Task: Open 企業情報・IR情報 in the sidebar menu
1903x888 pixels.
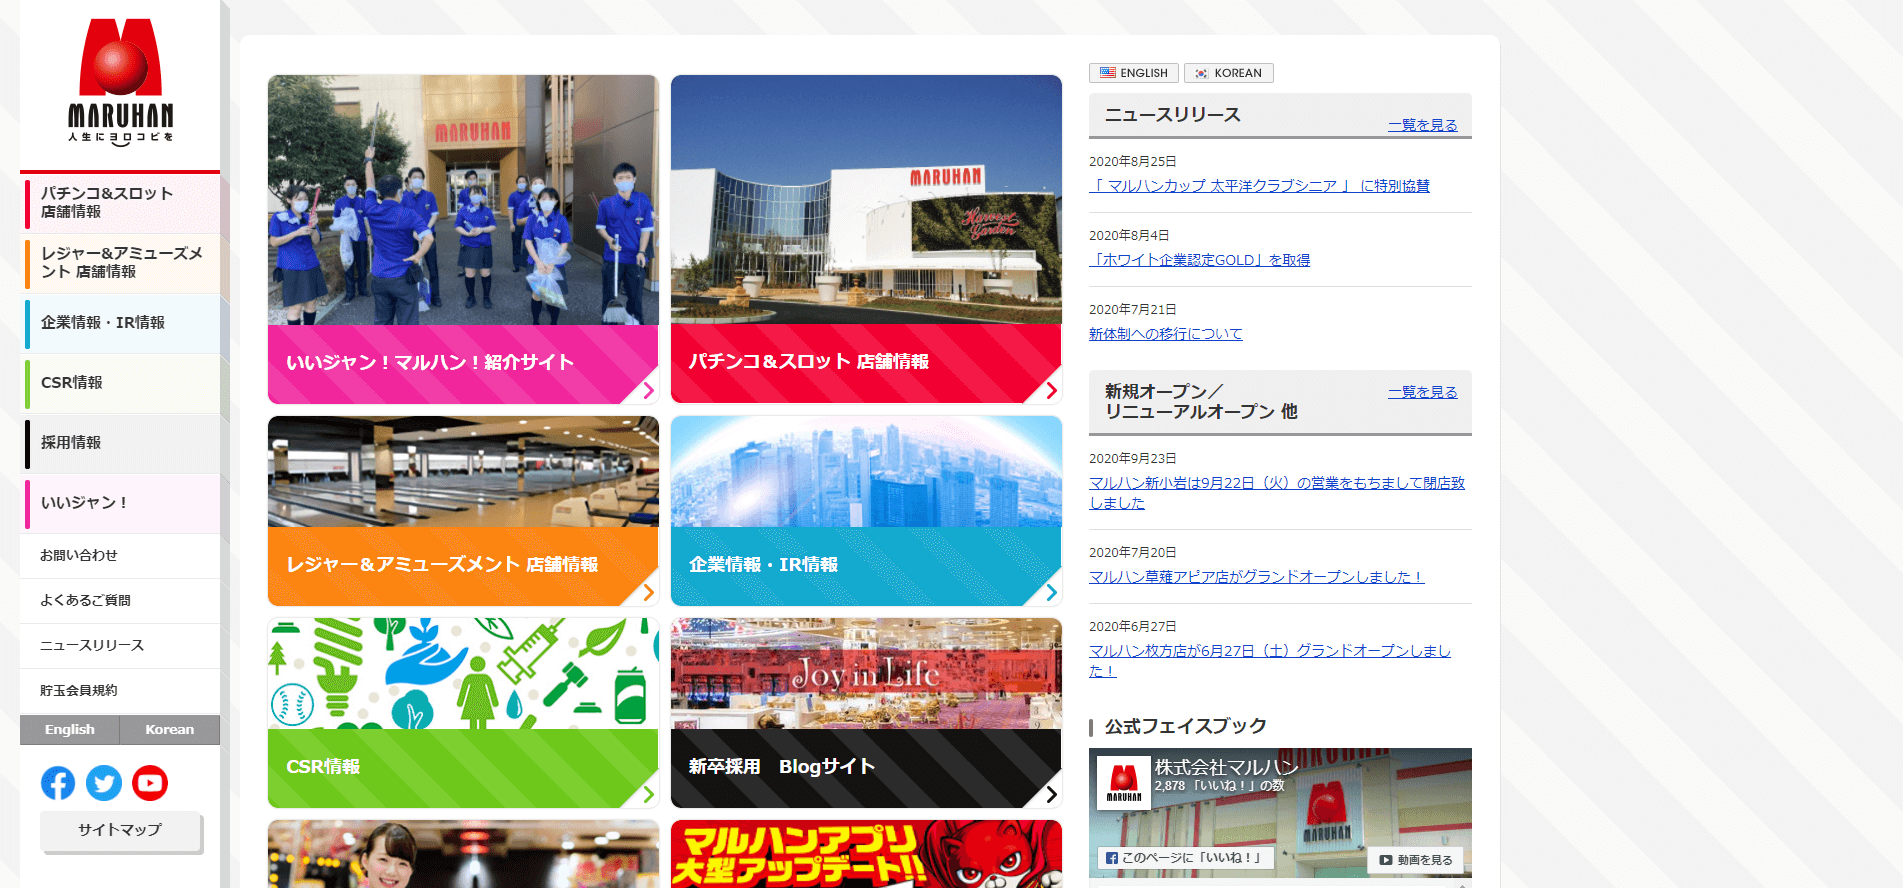Action: tap(120, 322)
